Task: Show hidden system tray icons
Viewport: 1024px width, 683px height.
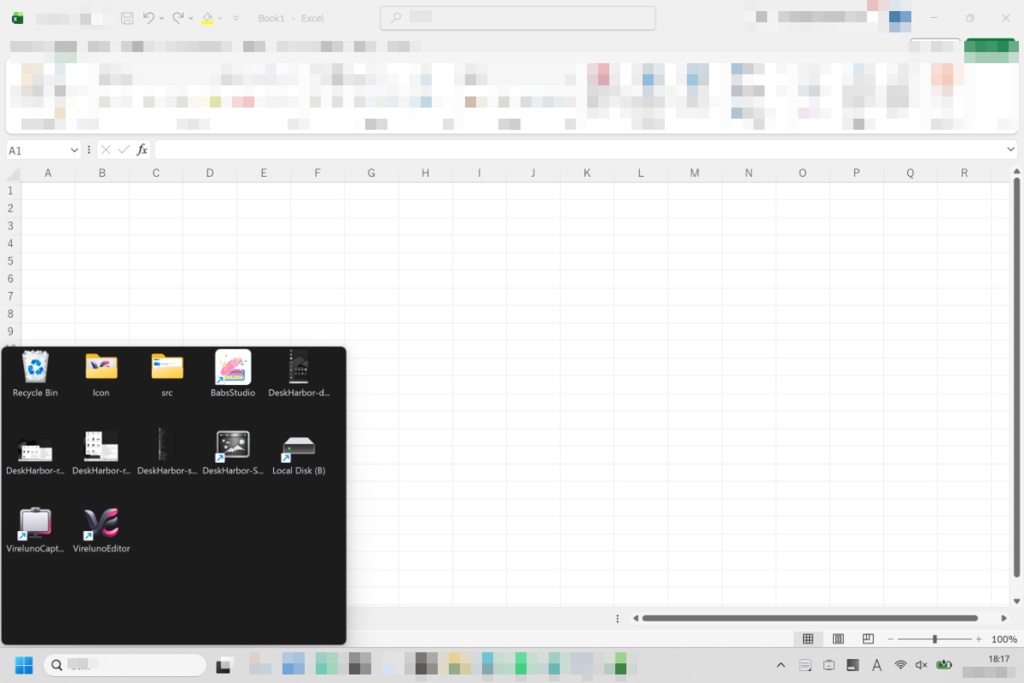Action: (x=780, y=665)
